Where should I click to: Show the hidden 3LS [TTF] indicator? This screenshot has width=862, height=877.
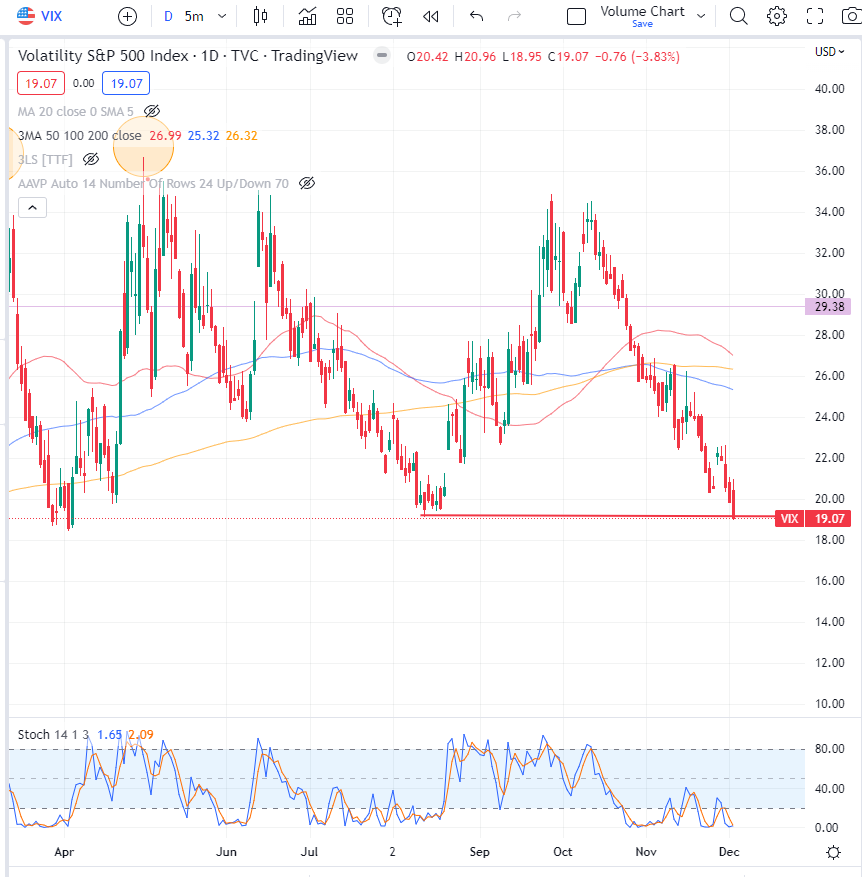pos(91,159)
